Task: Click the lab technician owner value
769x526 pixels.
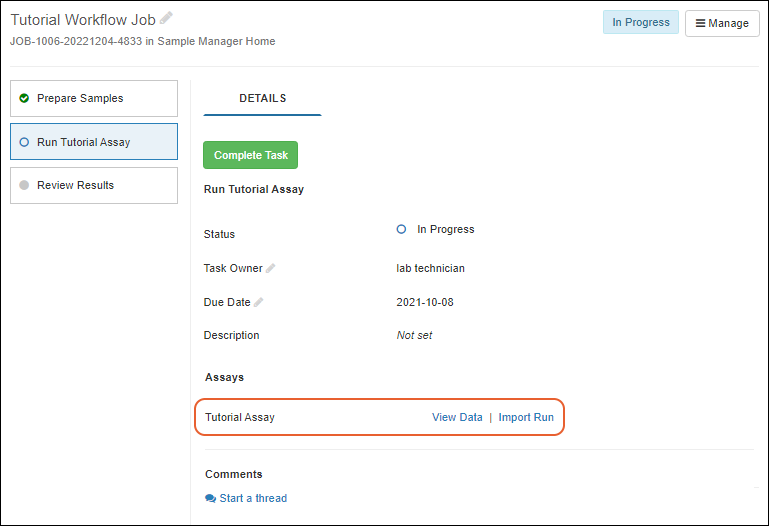Action: 430,268
